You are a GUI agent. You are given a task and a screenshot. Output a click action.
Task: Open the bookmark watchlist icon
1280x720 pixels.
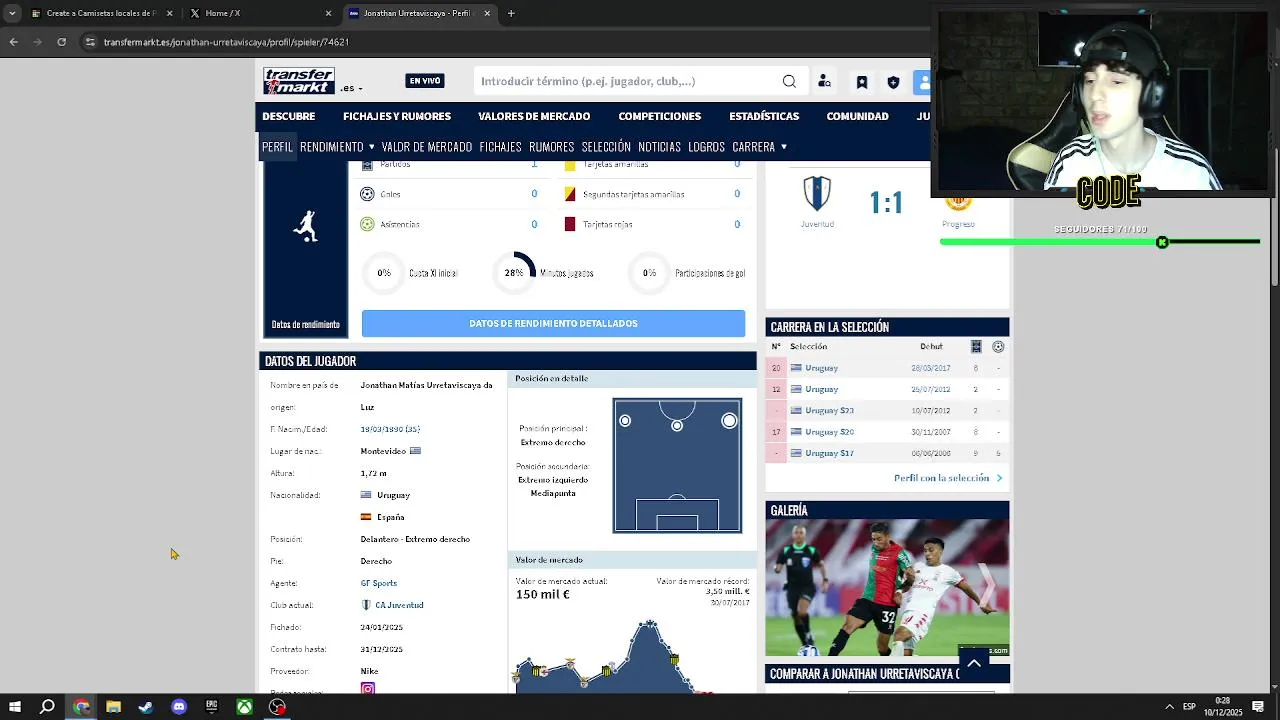(862, 82)
